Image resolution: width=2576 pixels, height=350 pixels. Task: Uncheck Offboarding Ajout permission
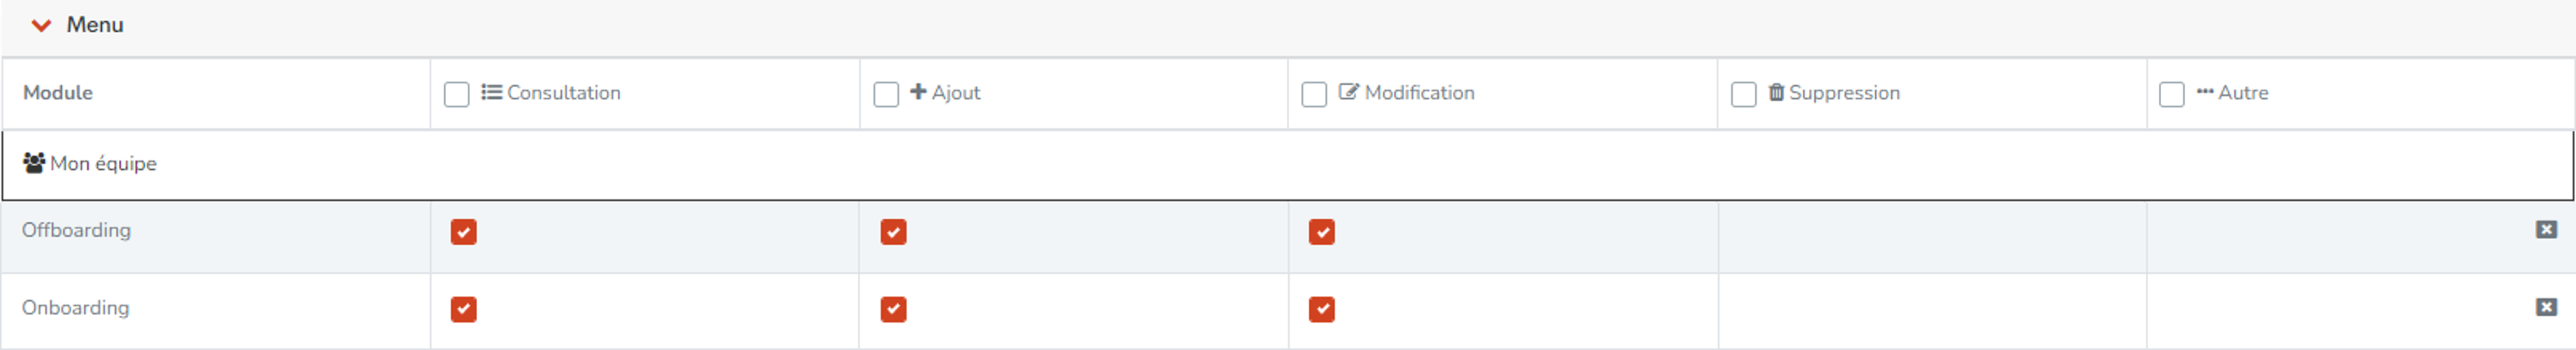tap(893, 232)
